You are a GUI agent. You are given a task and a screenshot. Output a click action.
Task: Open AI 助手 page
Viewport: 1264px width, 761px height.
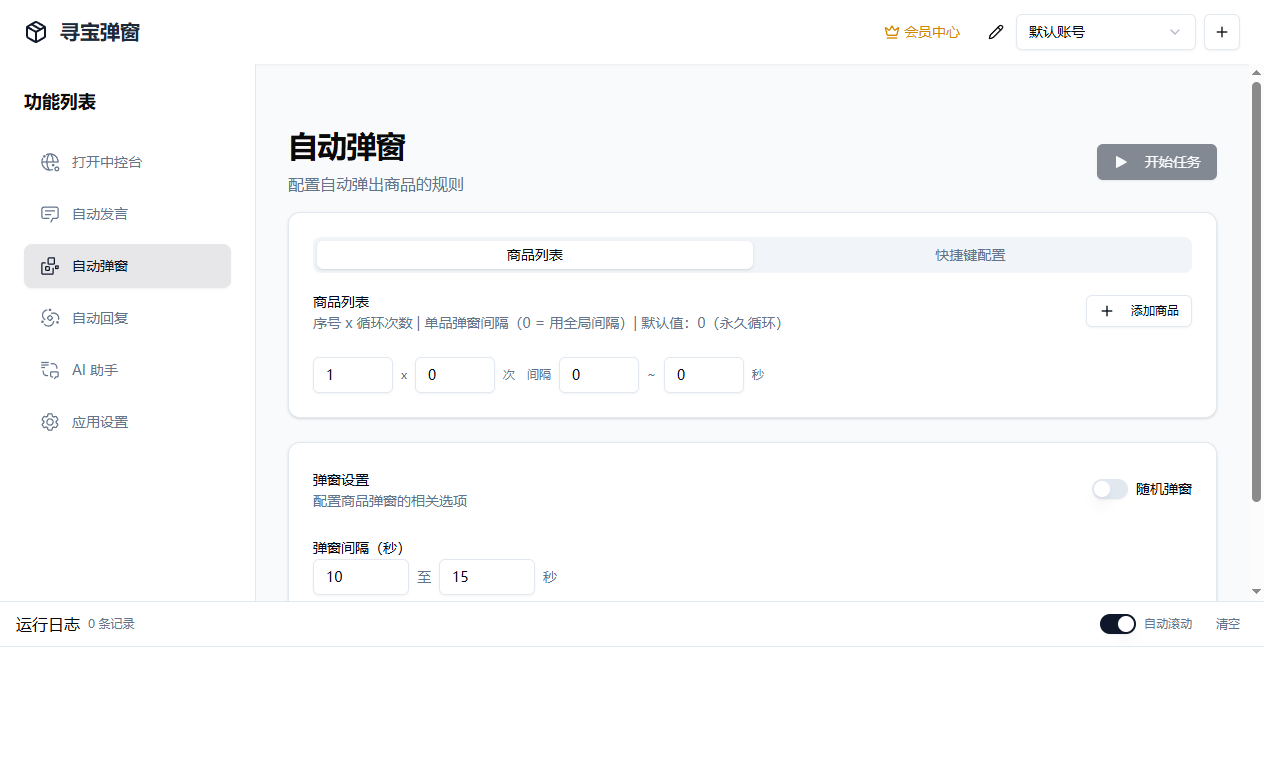click(x=127, y=370)
